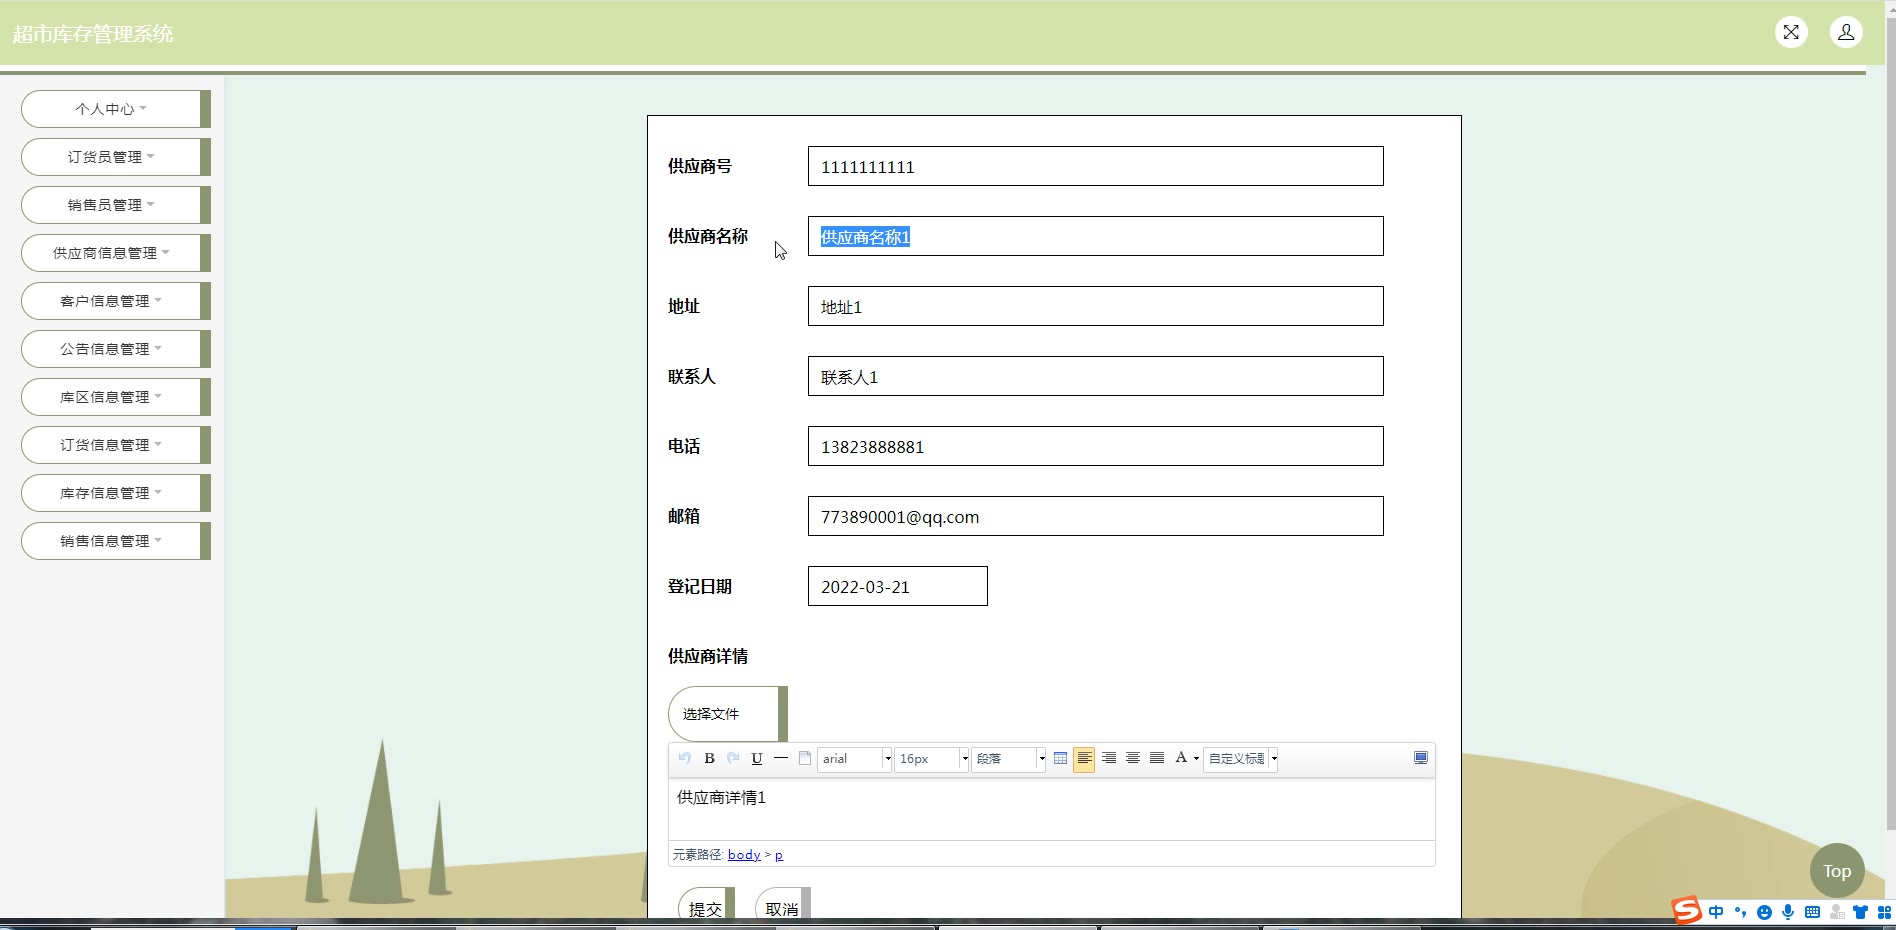Click the Sogou input method S logo

coord(1686,911)
